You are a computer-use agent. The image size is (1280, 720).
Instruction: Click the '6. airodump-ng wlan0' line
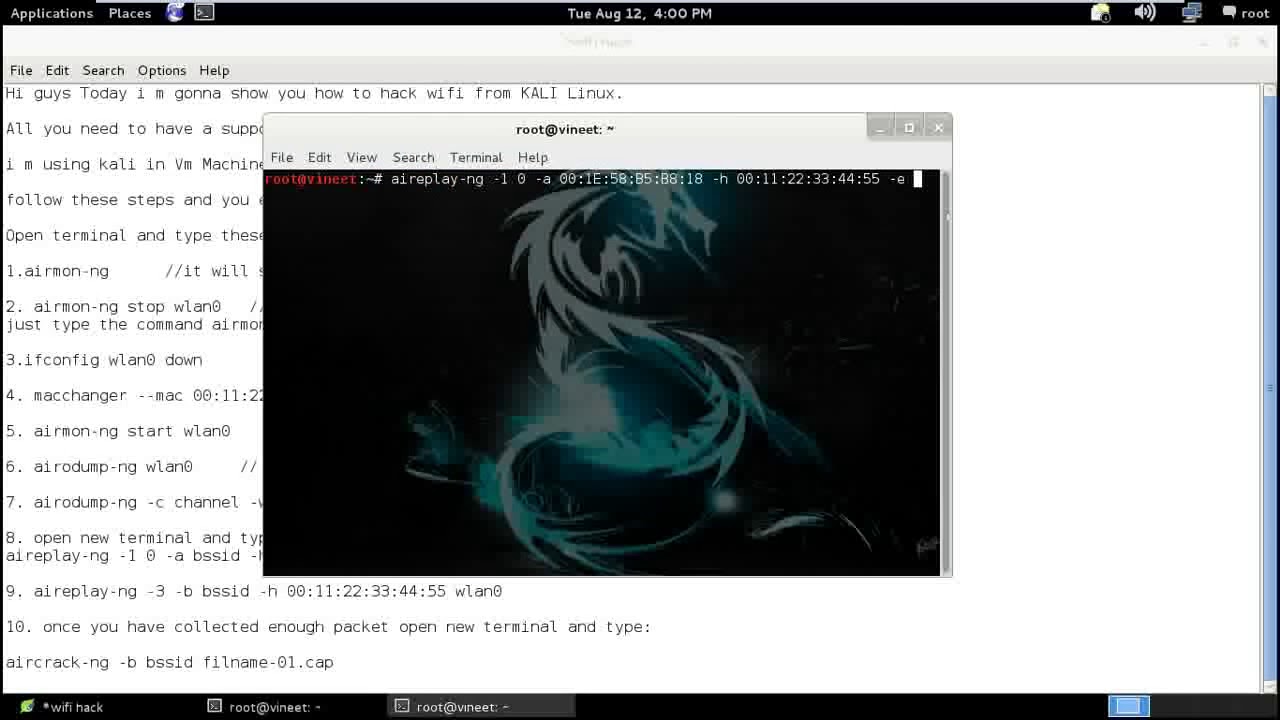click(x=132, y=467)
